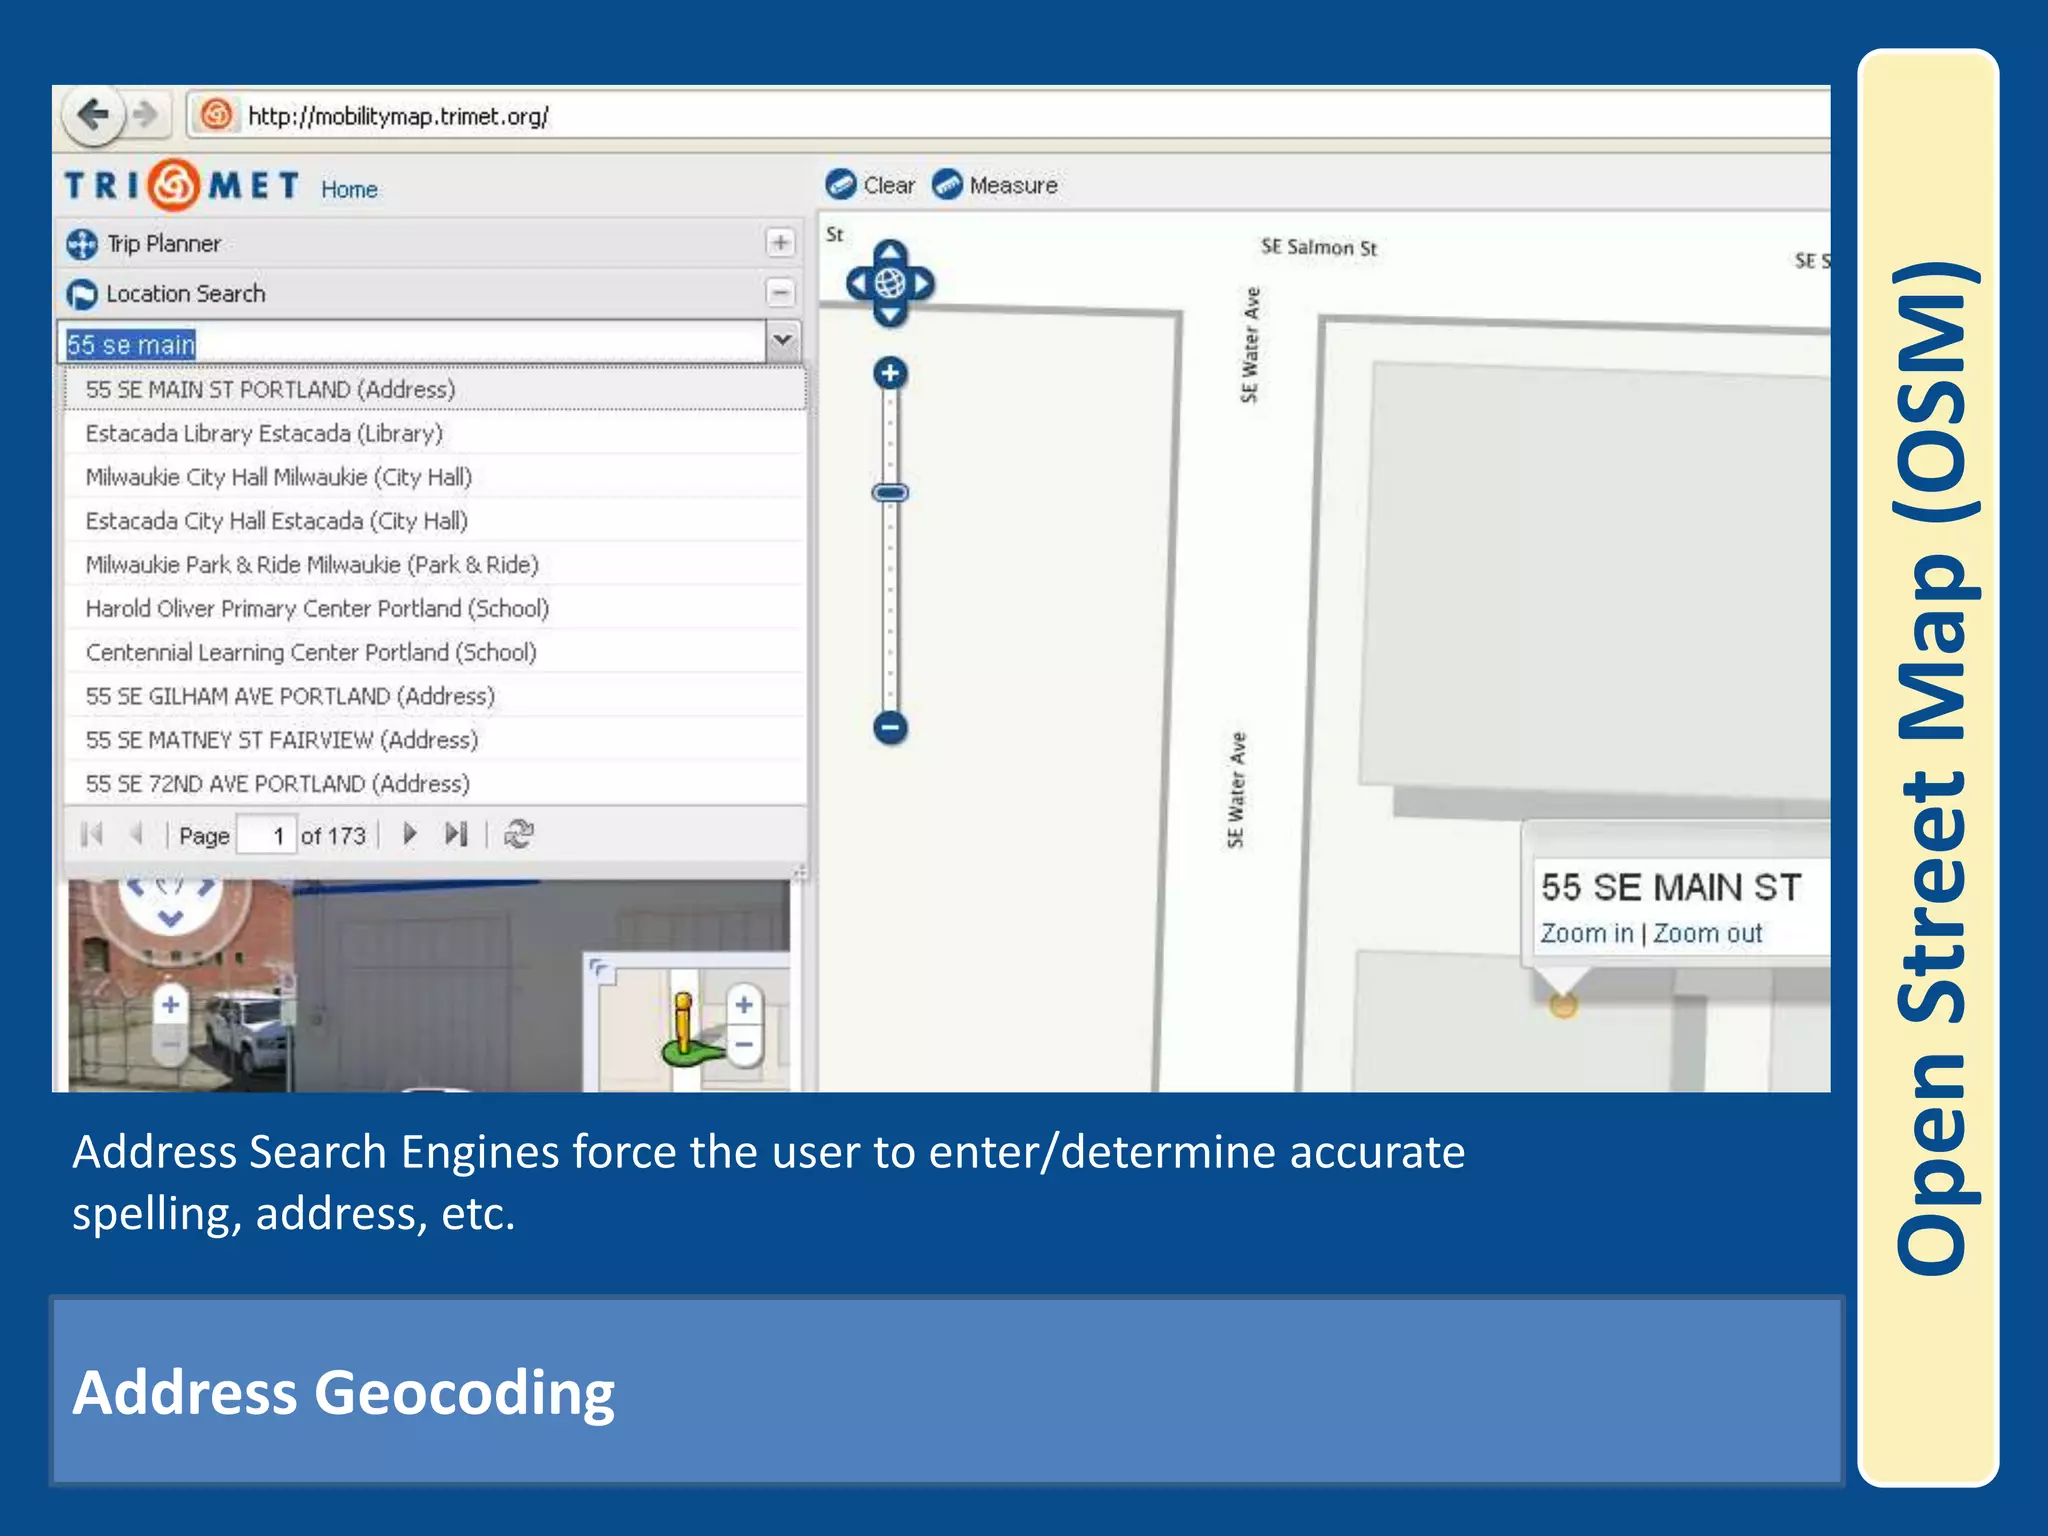Open the location search dropdown arrow
2048x1536 pixels.
783,341
